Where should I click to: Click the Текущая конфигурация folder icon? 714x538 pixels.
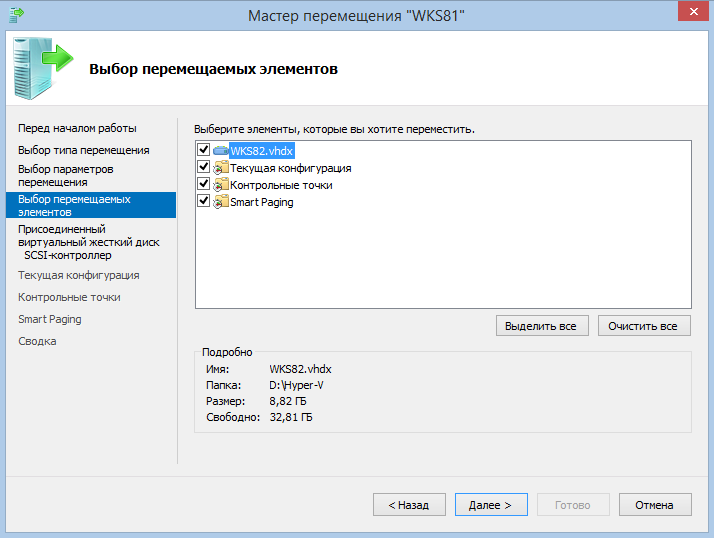point(221,168)
